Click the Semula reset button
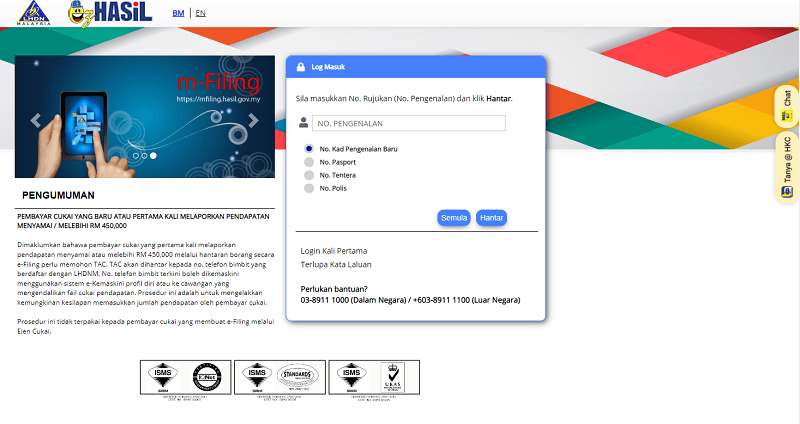This screenshot has height=424, width=800. [x=454, y=218]
